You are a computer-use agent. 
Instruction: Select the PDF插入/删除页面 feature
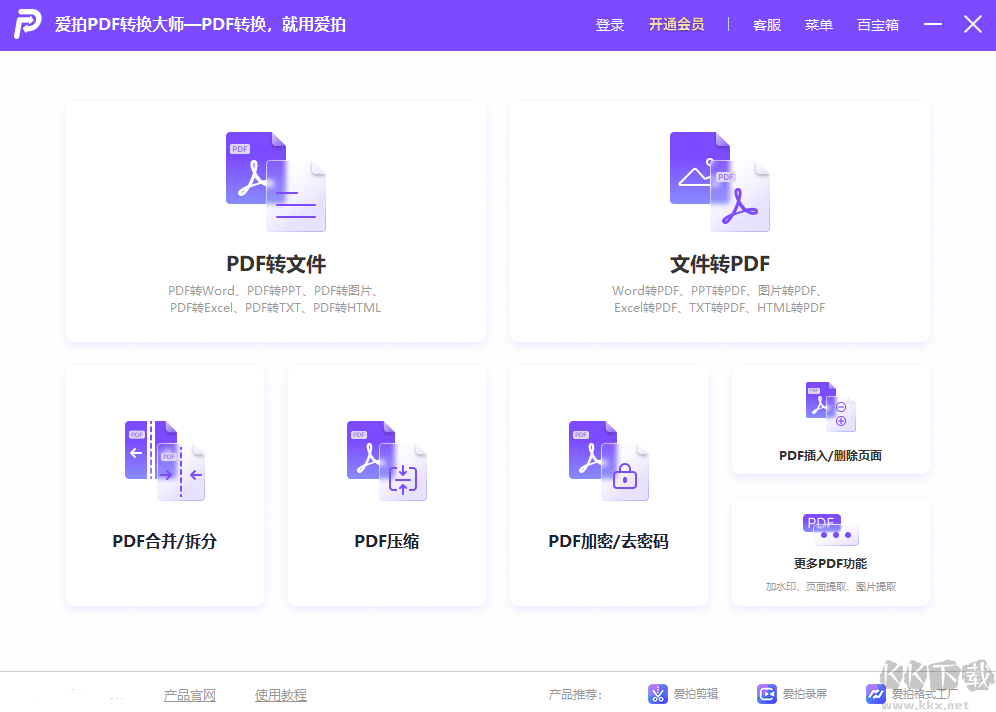tap(831, 420)
